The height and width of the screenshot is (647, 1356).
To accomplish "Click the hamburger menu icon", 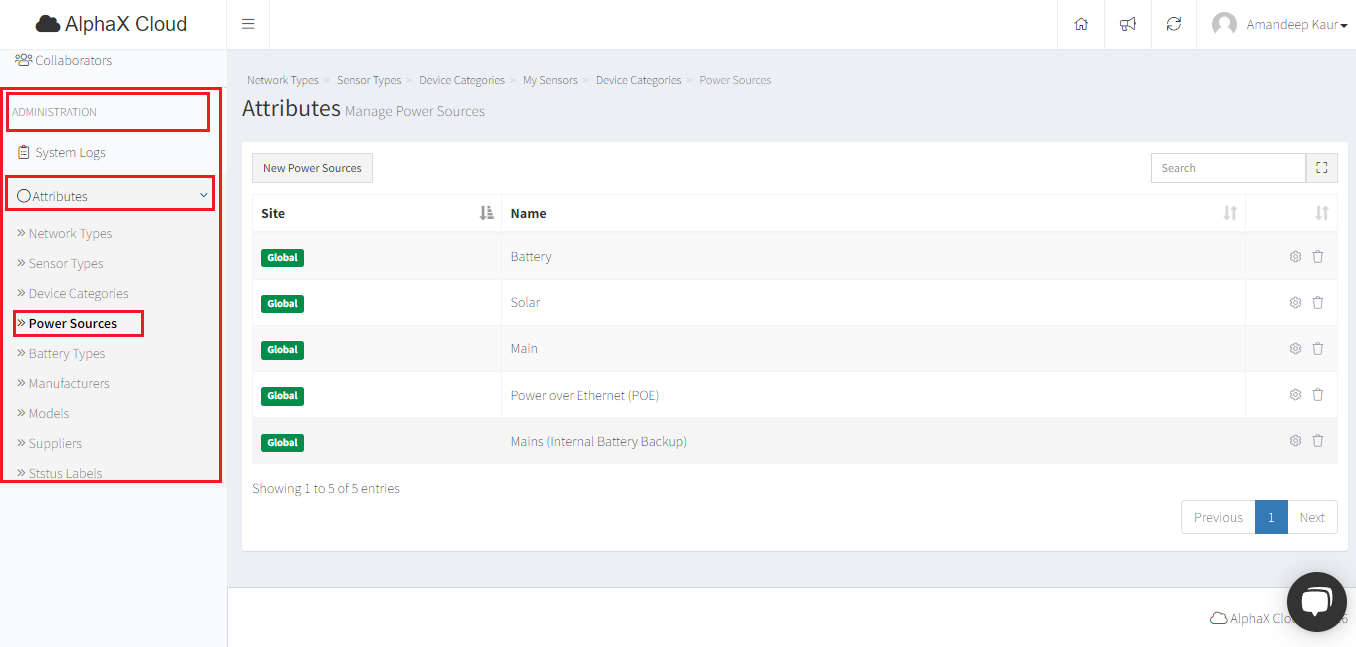I will point(248,24).
